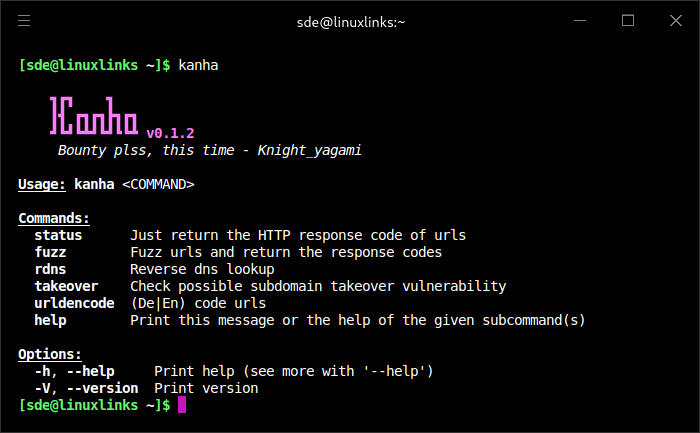
Task: Click the rdns command name
Action: tap(50, 269)
